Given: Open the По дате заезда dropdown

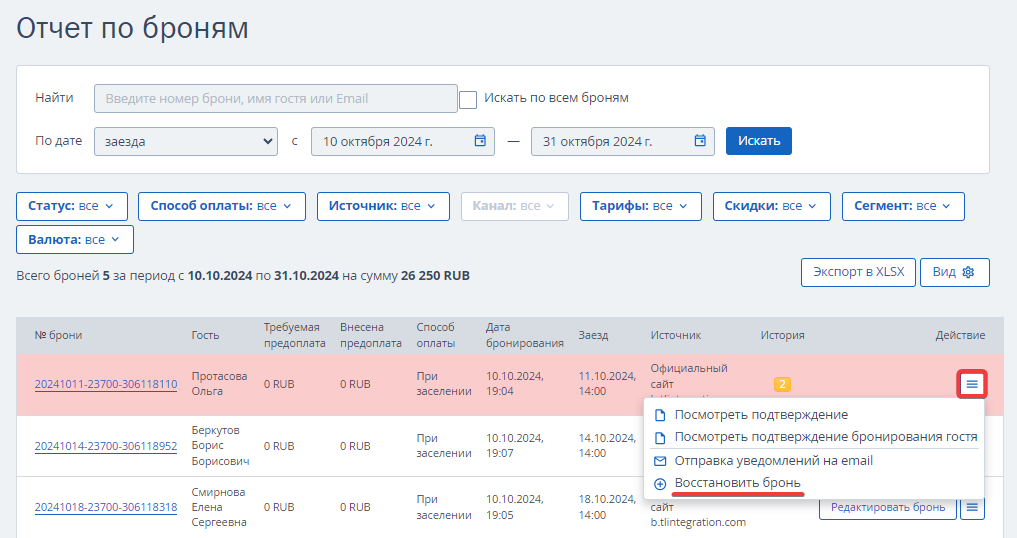Looking at the screenshot, I should pos(185,141).
